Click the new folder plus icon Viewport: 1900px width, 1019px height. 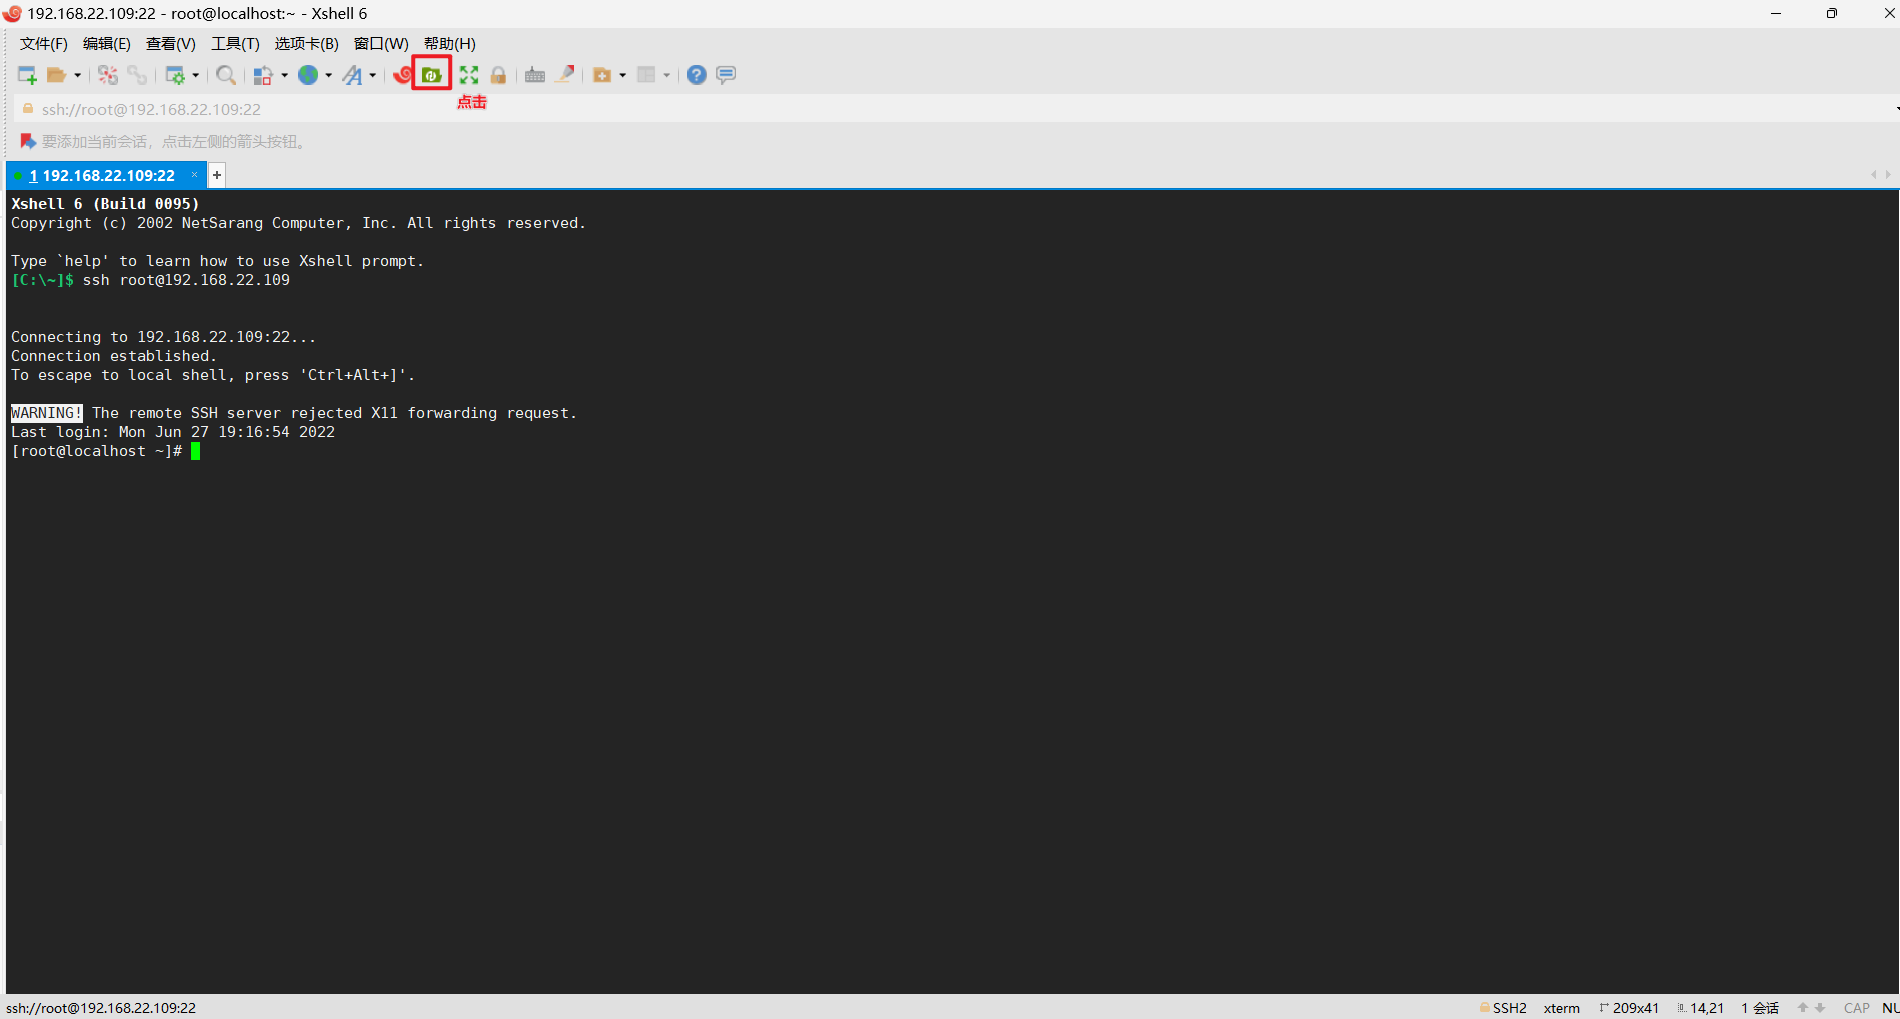pos(602,75)
